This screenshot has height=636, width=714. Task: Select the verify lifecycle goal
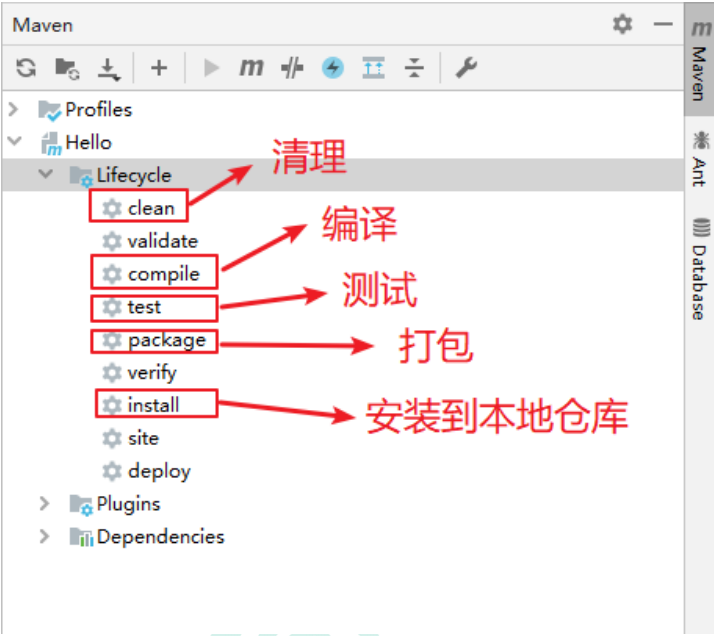click(x=152, y=373)
